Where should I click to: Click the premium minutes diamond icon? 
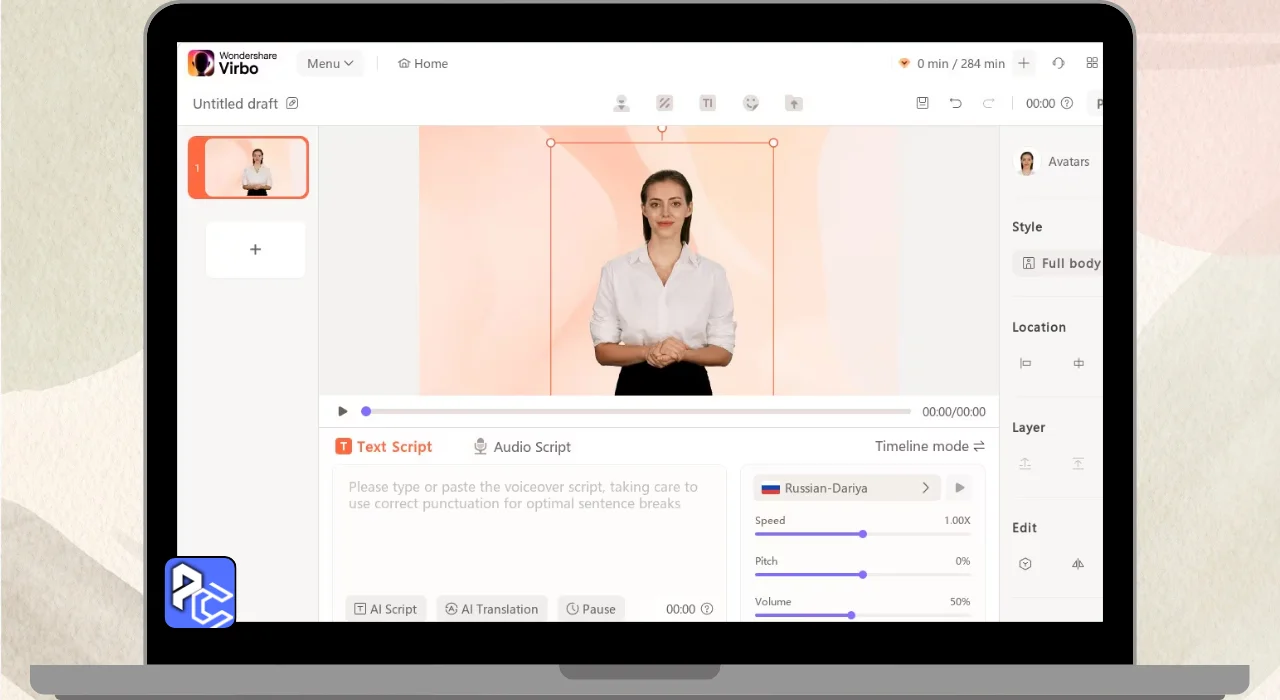coord(905,63)
